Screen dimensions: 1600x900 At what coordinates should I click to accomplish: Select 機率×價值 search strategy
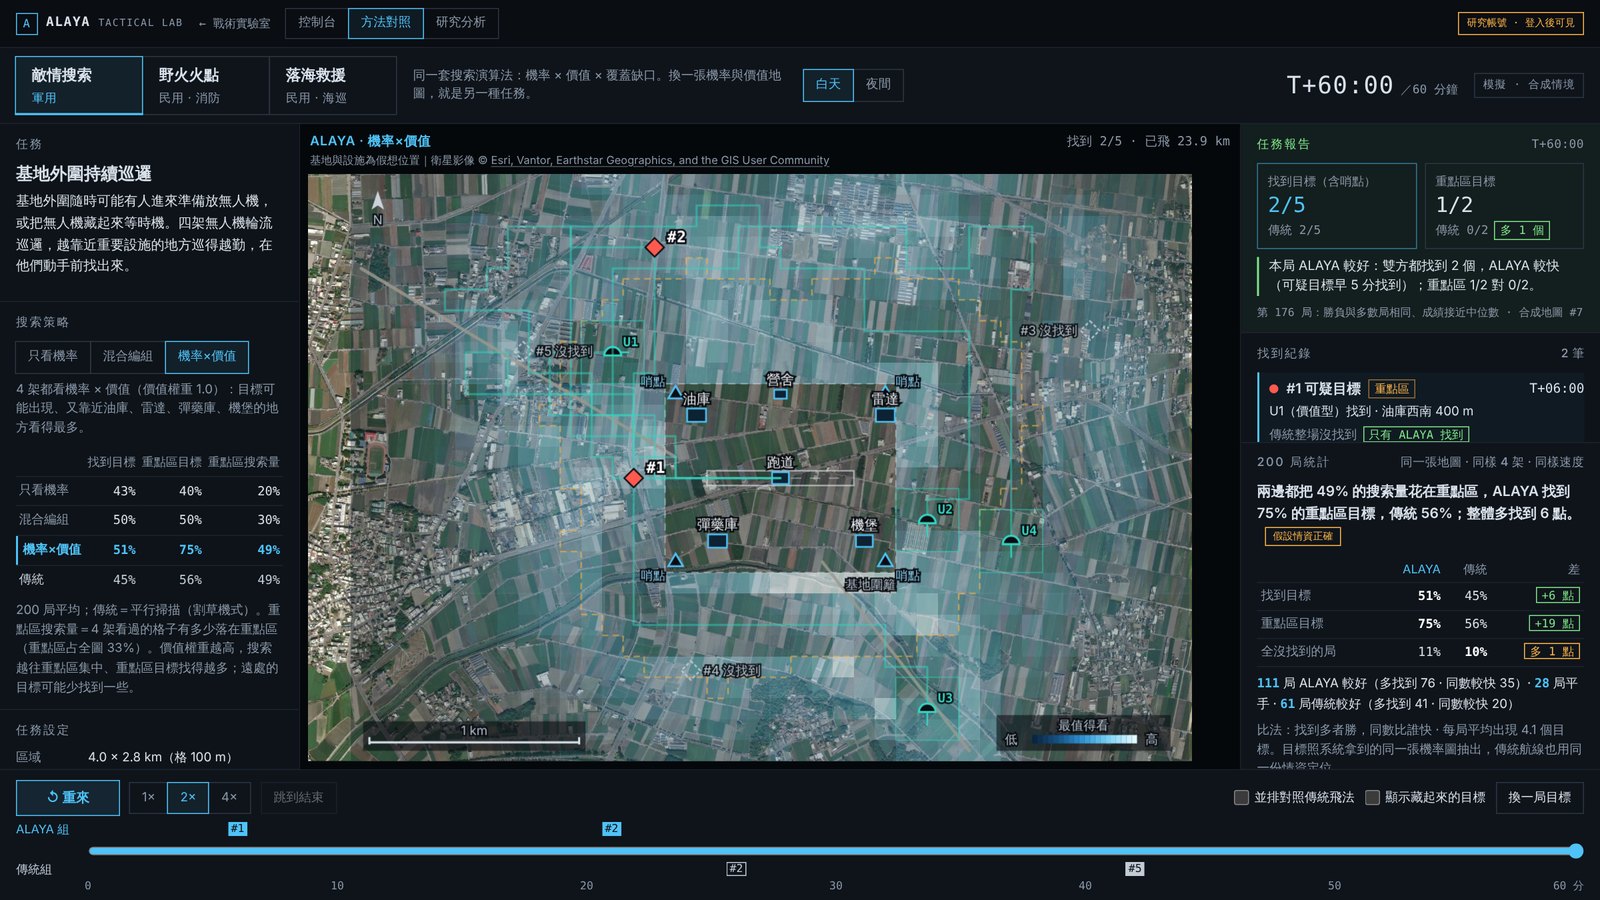click(x=207, y=357)
